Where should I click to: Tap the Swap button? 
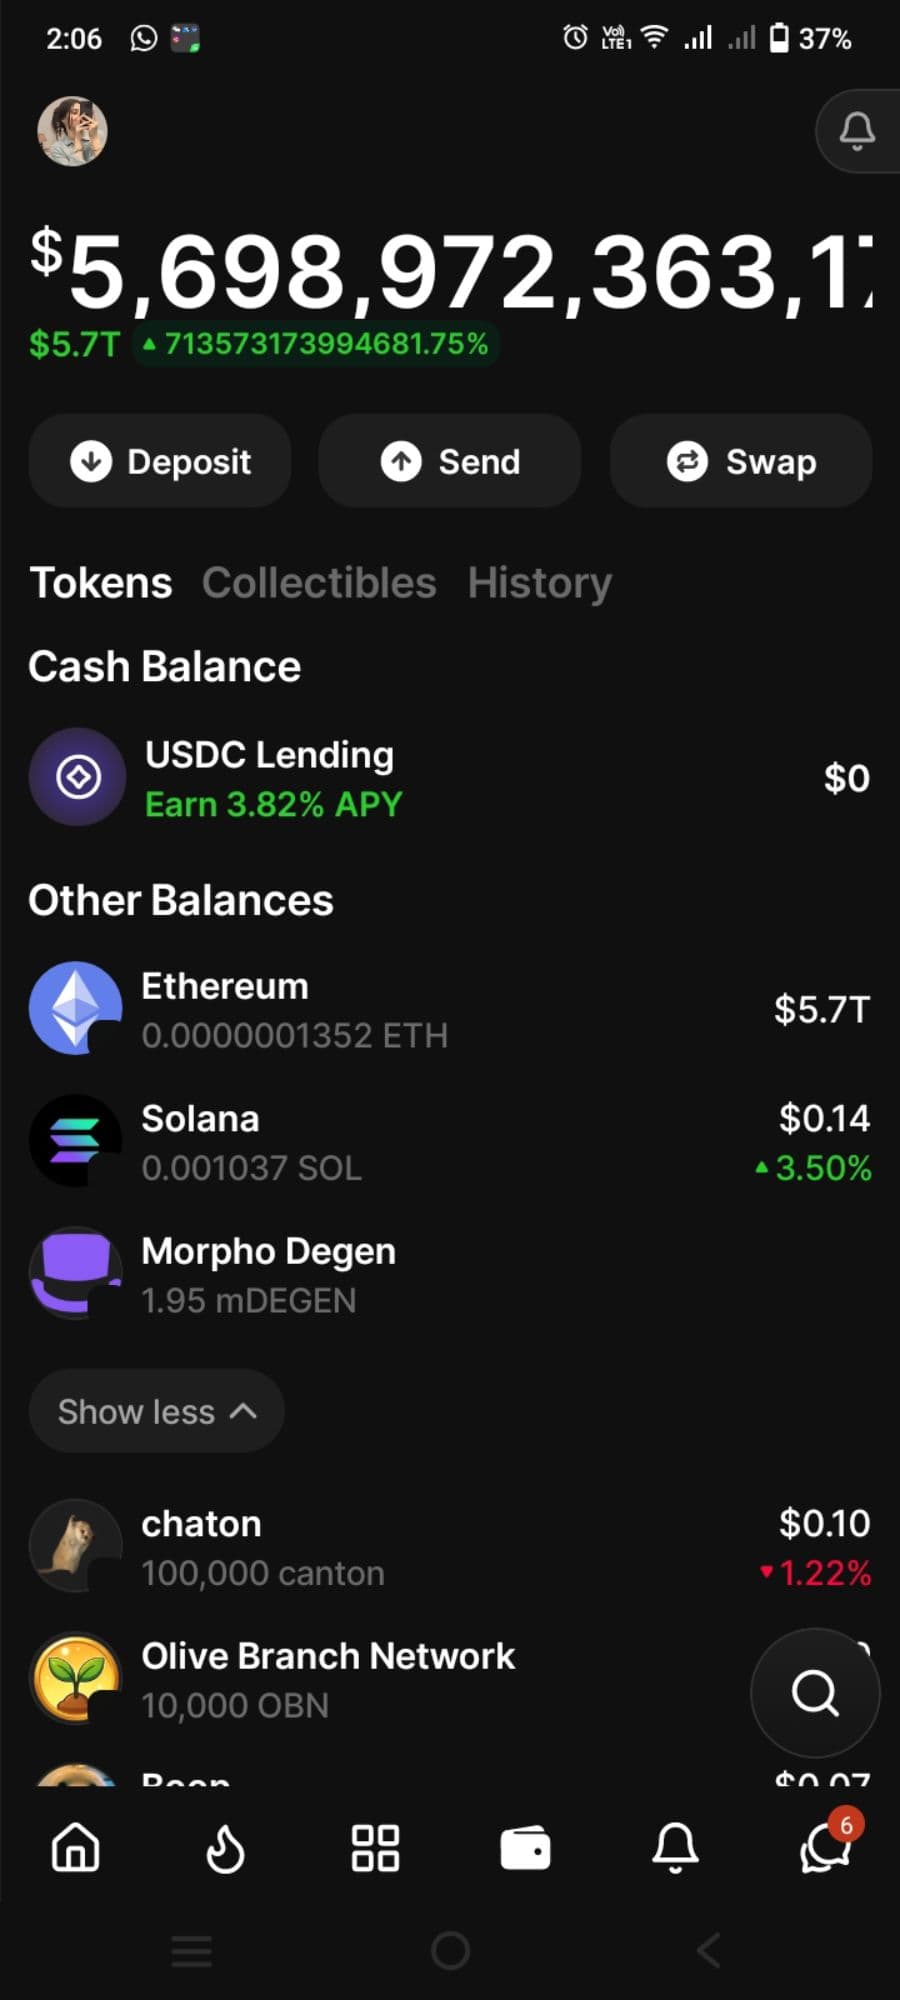coord(741,461)
